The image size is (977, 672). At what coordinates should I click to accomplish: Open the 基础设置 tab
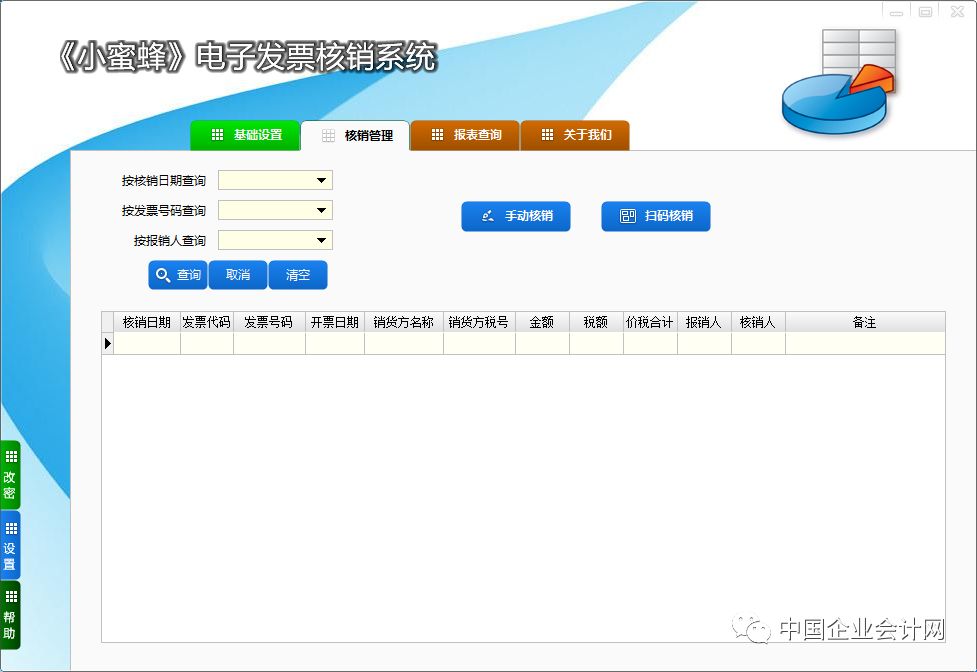point(245,135)
